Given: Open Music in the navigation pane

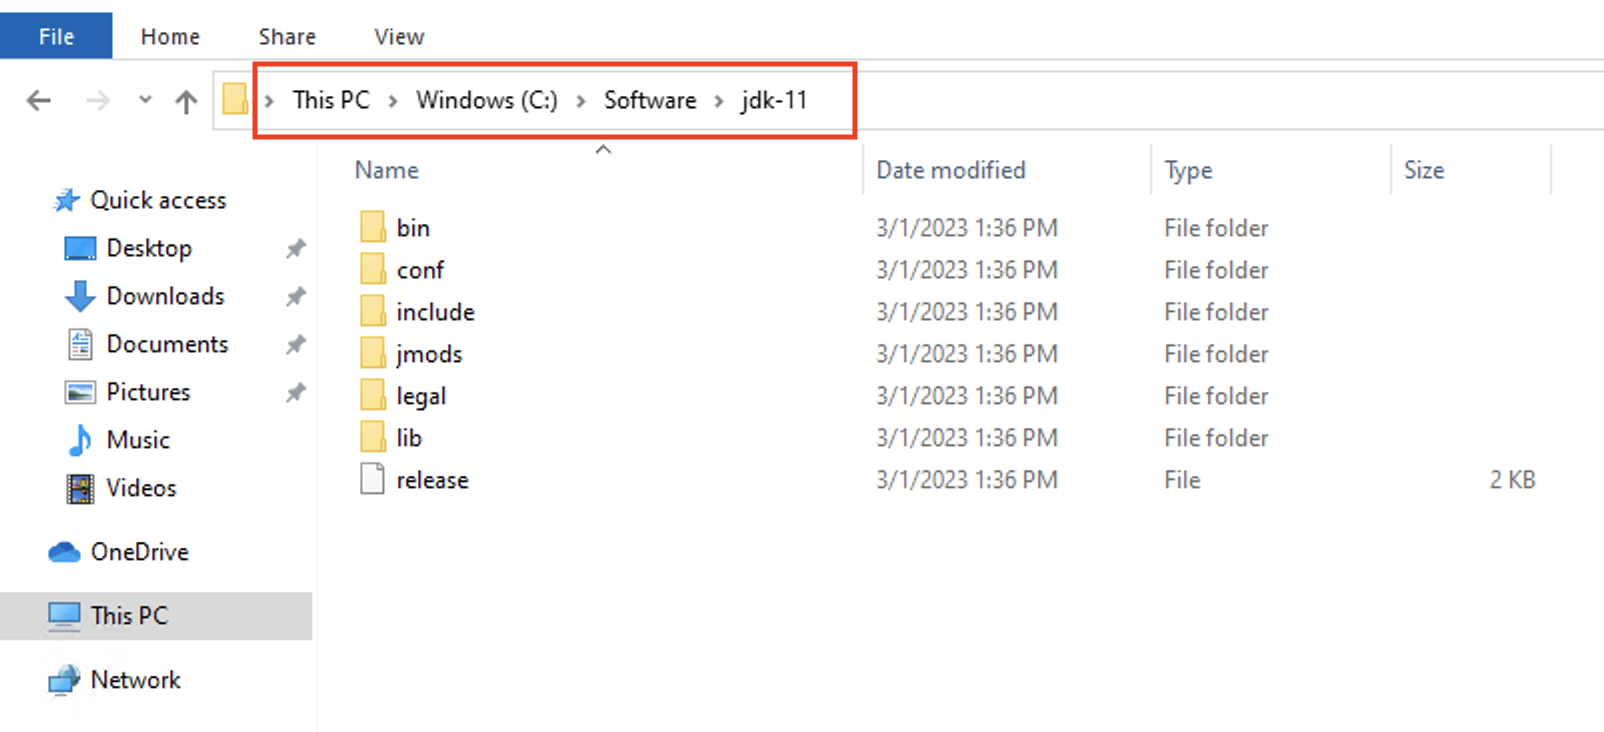Looking at the screenshot, I should 138,440.
